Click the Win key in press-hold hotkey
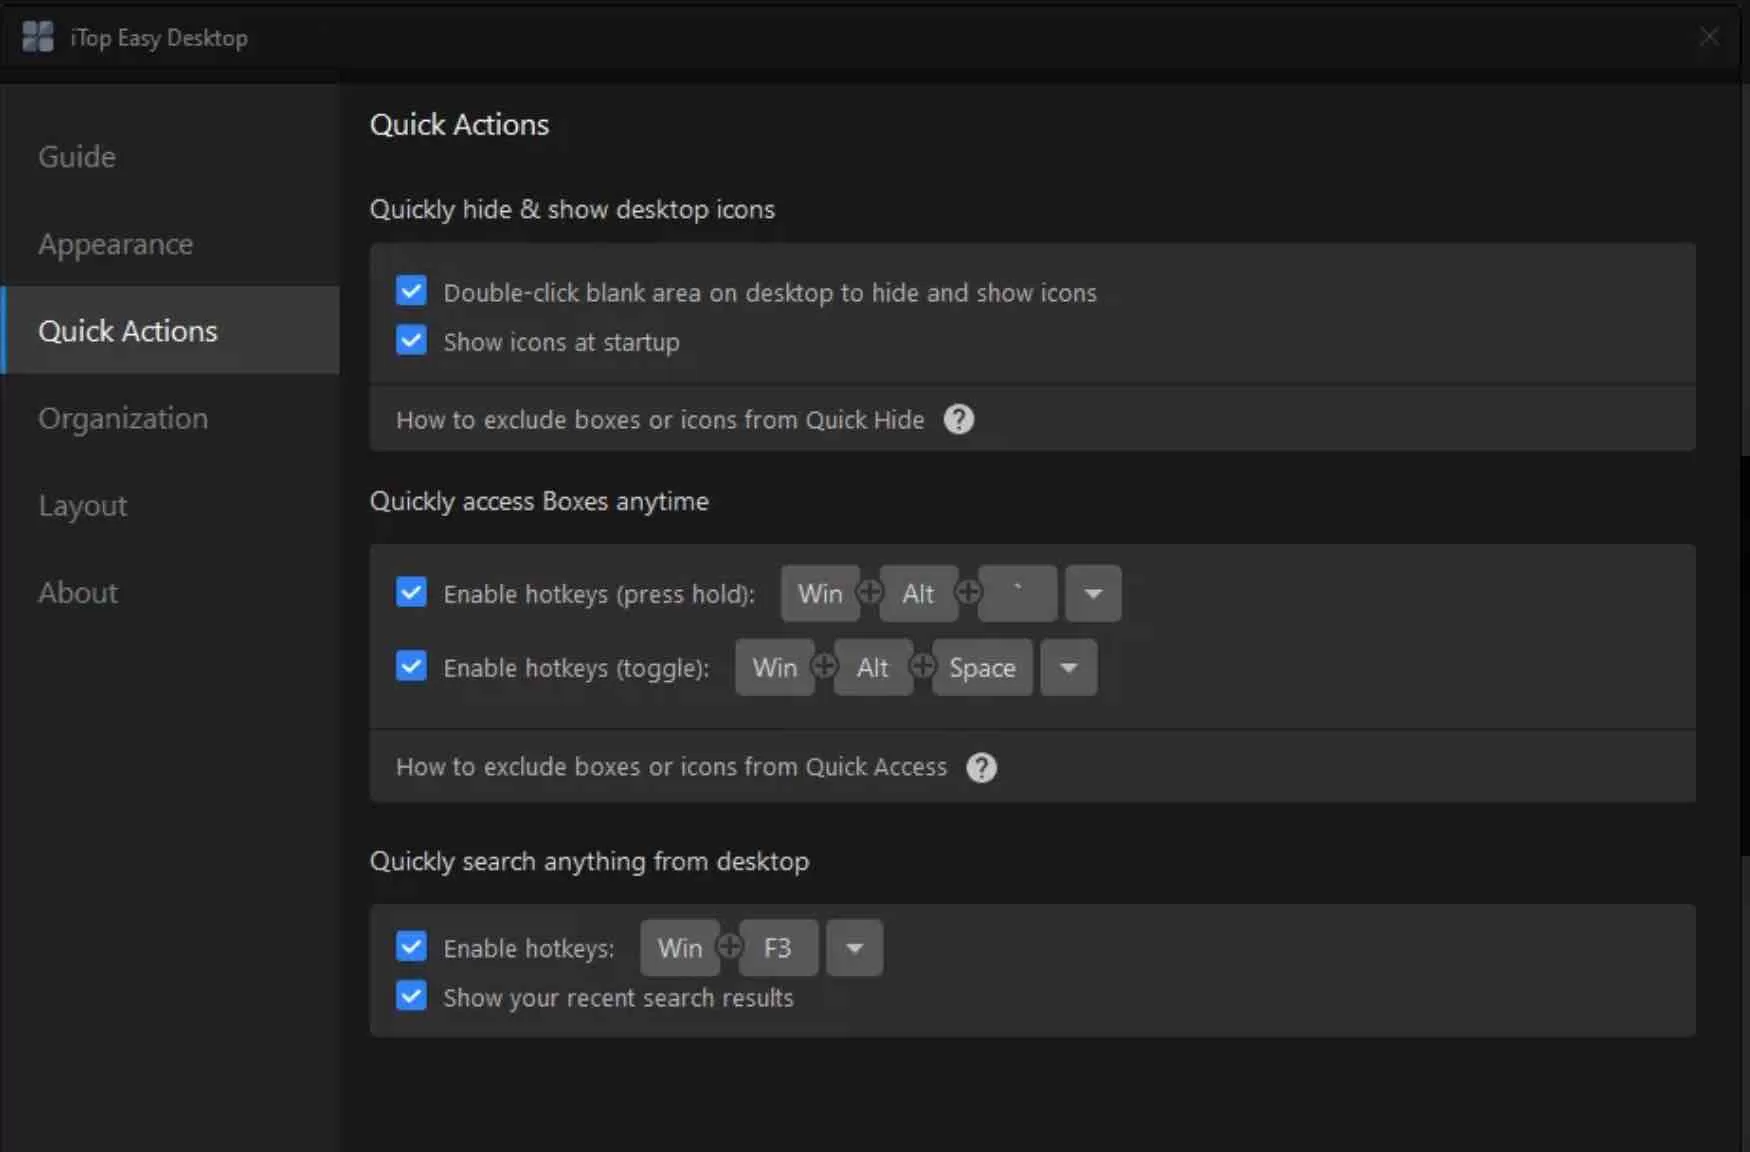This screenshot has width=1750, height=1152. pos(819,592)
